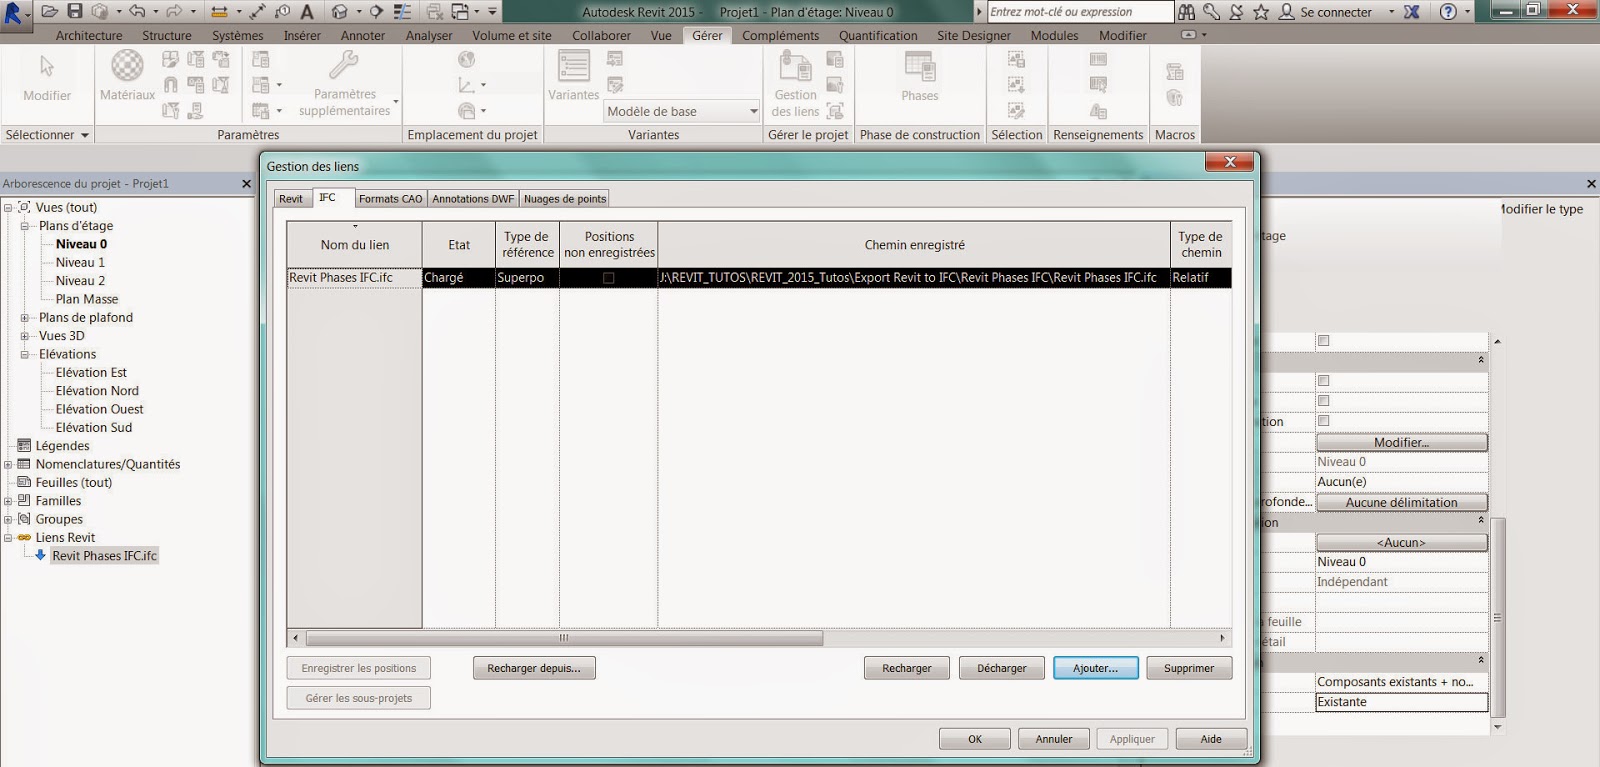The image size is (1600, 767).
Task: Collapse the Plans d'étage tree node
Action: (x=25, y=226)
